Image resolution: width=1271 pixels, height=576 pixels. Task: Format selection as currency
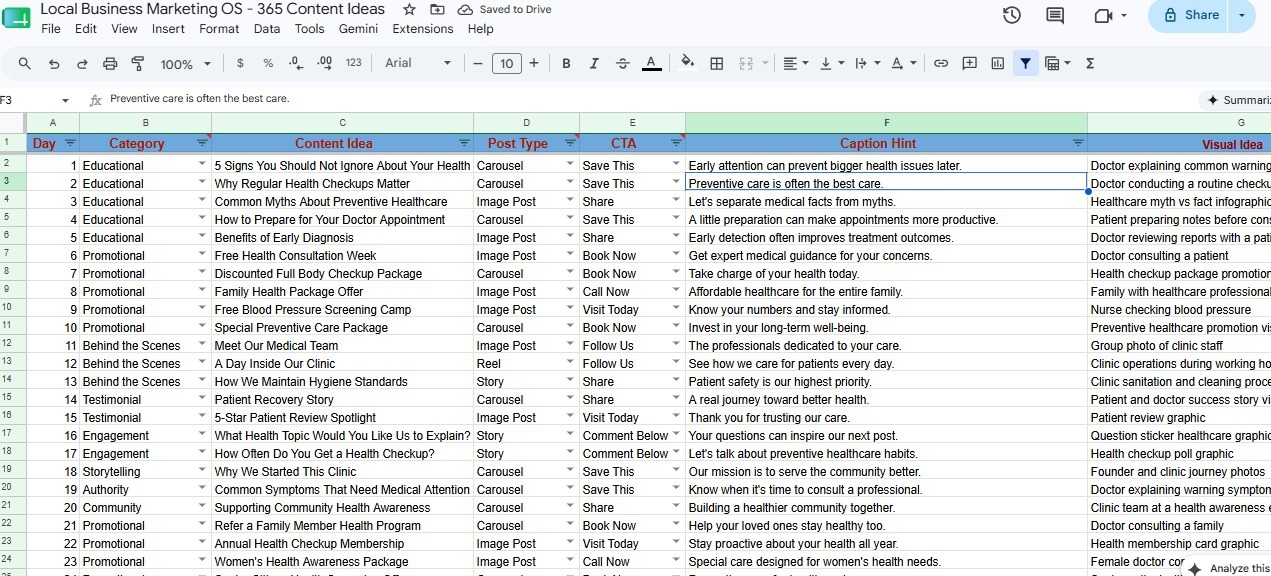pos(240,63)
